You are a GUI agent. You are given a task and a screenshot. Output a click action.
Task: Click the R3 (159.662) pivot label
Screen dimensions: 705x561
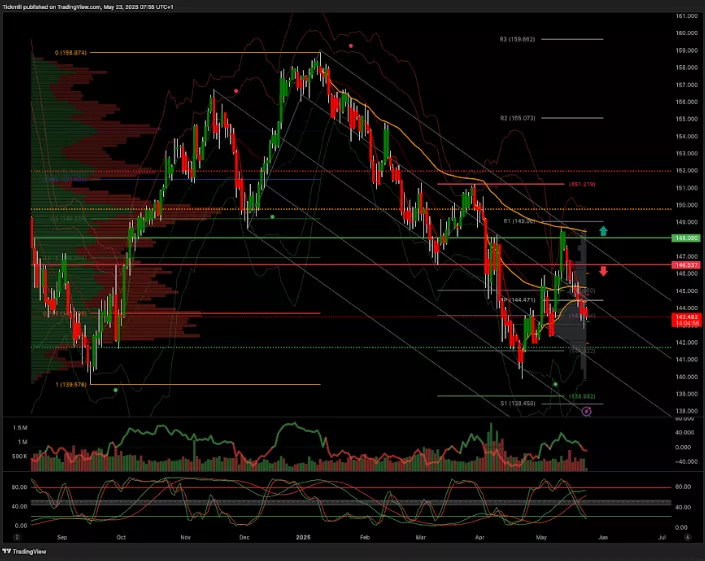pyautogui.click(x=518, y=39)
